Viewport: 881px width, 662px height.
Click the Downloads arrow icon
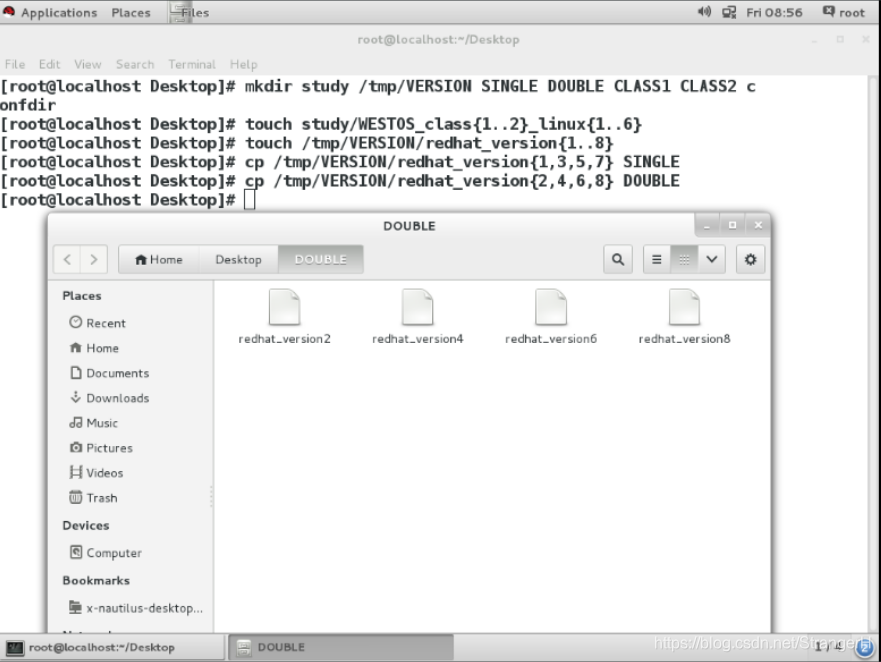75,397
